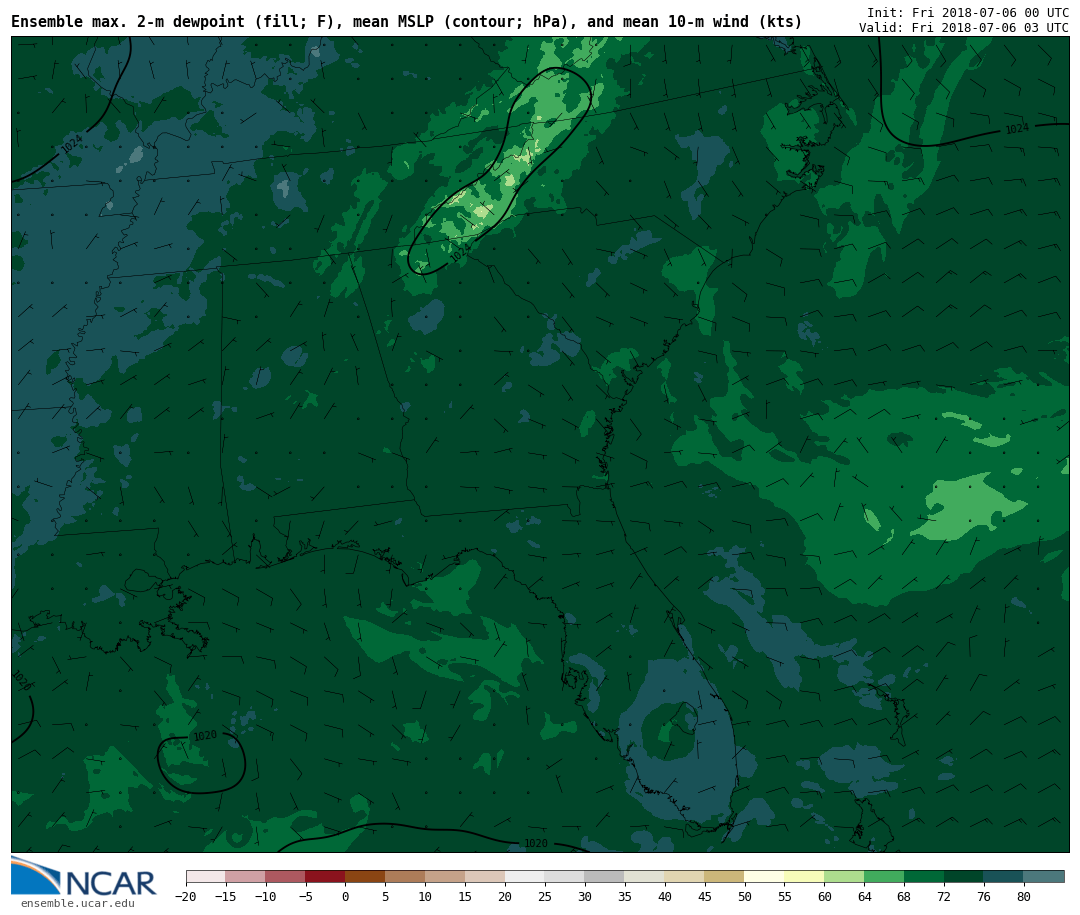The image size is (1080, 915).
Task: Click the 50 colorbar tick label
Action: pos(745,896)
